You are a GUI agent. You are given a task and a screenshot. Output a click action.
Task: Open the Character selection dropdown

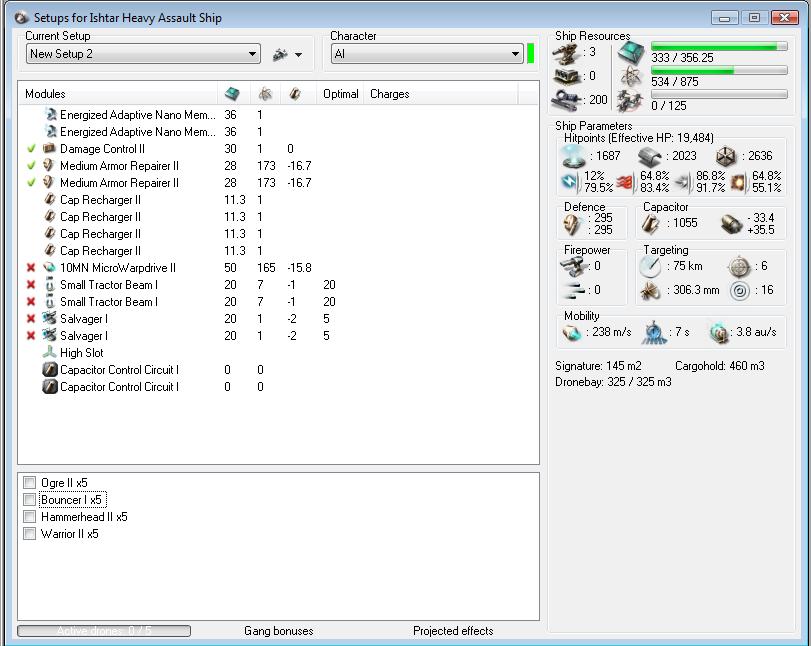click(426, 54)
